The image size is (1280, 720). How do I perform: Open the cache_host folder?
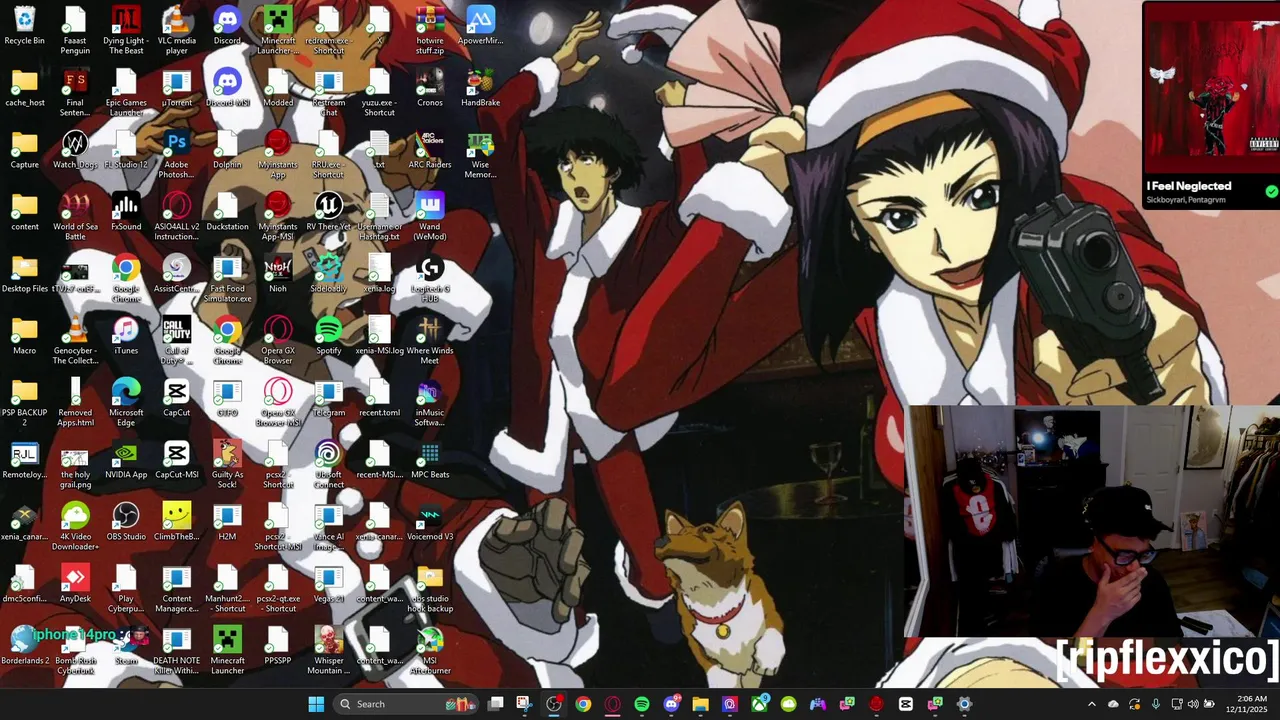[x=24, y=88]
